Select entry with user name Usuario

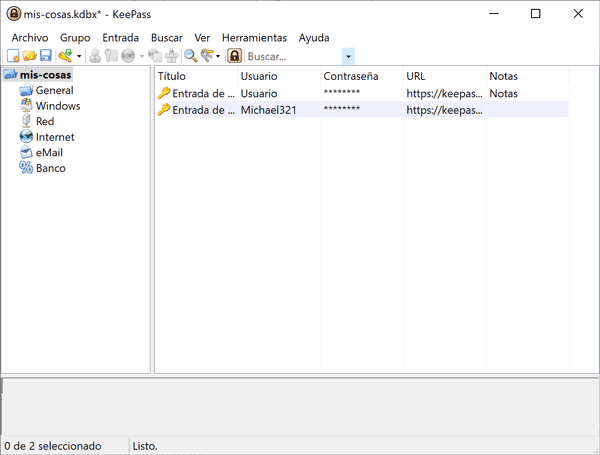pos(362,93)
